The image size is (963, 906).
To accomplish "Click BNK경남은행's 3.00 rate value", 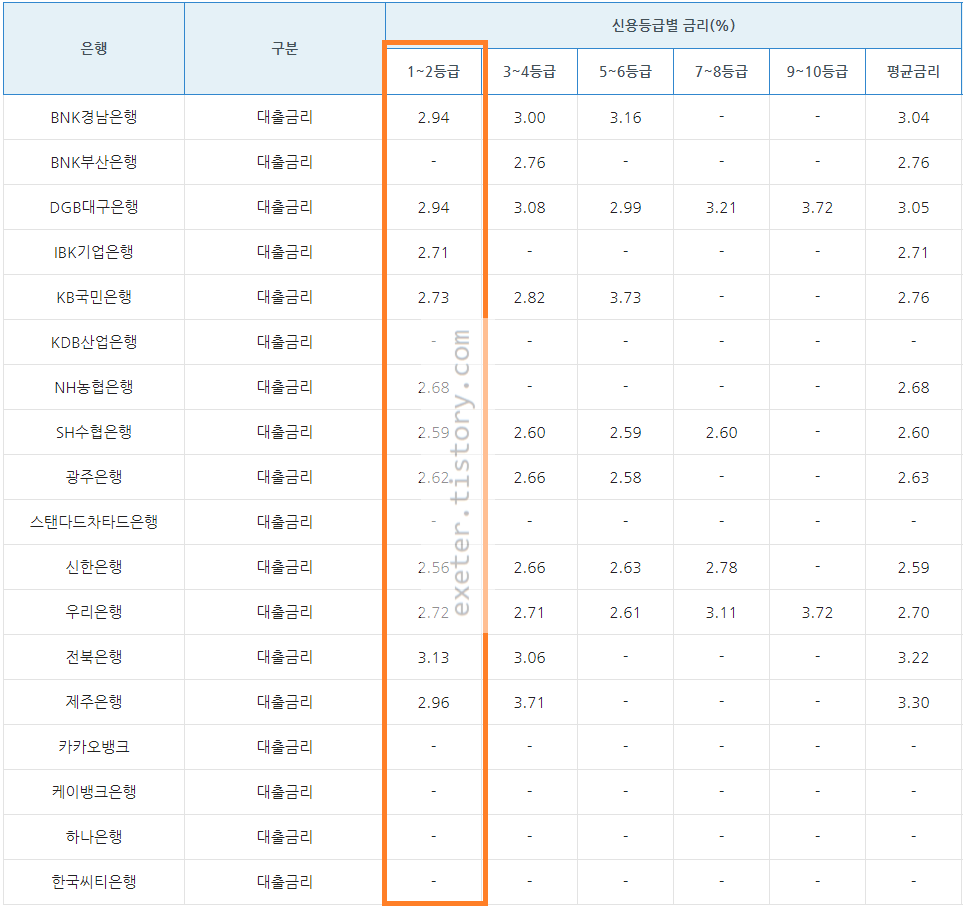I will pos(529,117).
